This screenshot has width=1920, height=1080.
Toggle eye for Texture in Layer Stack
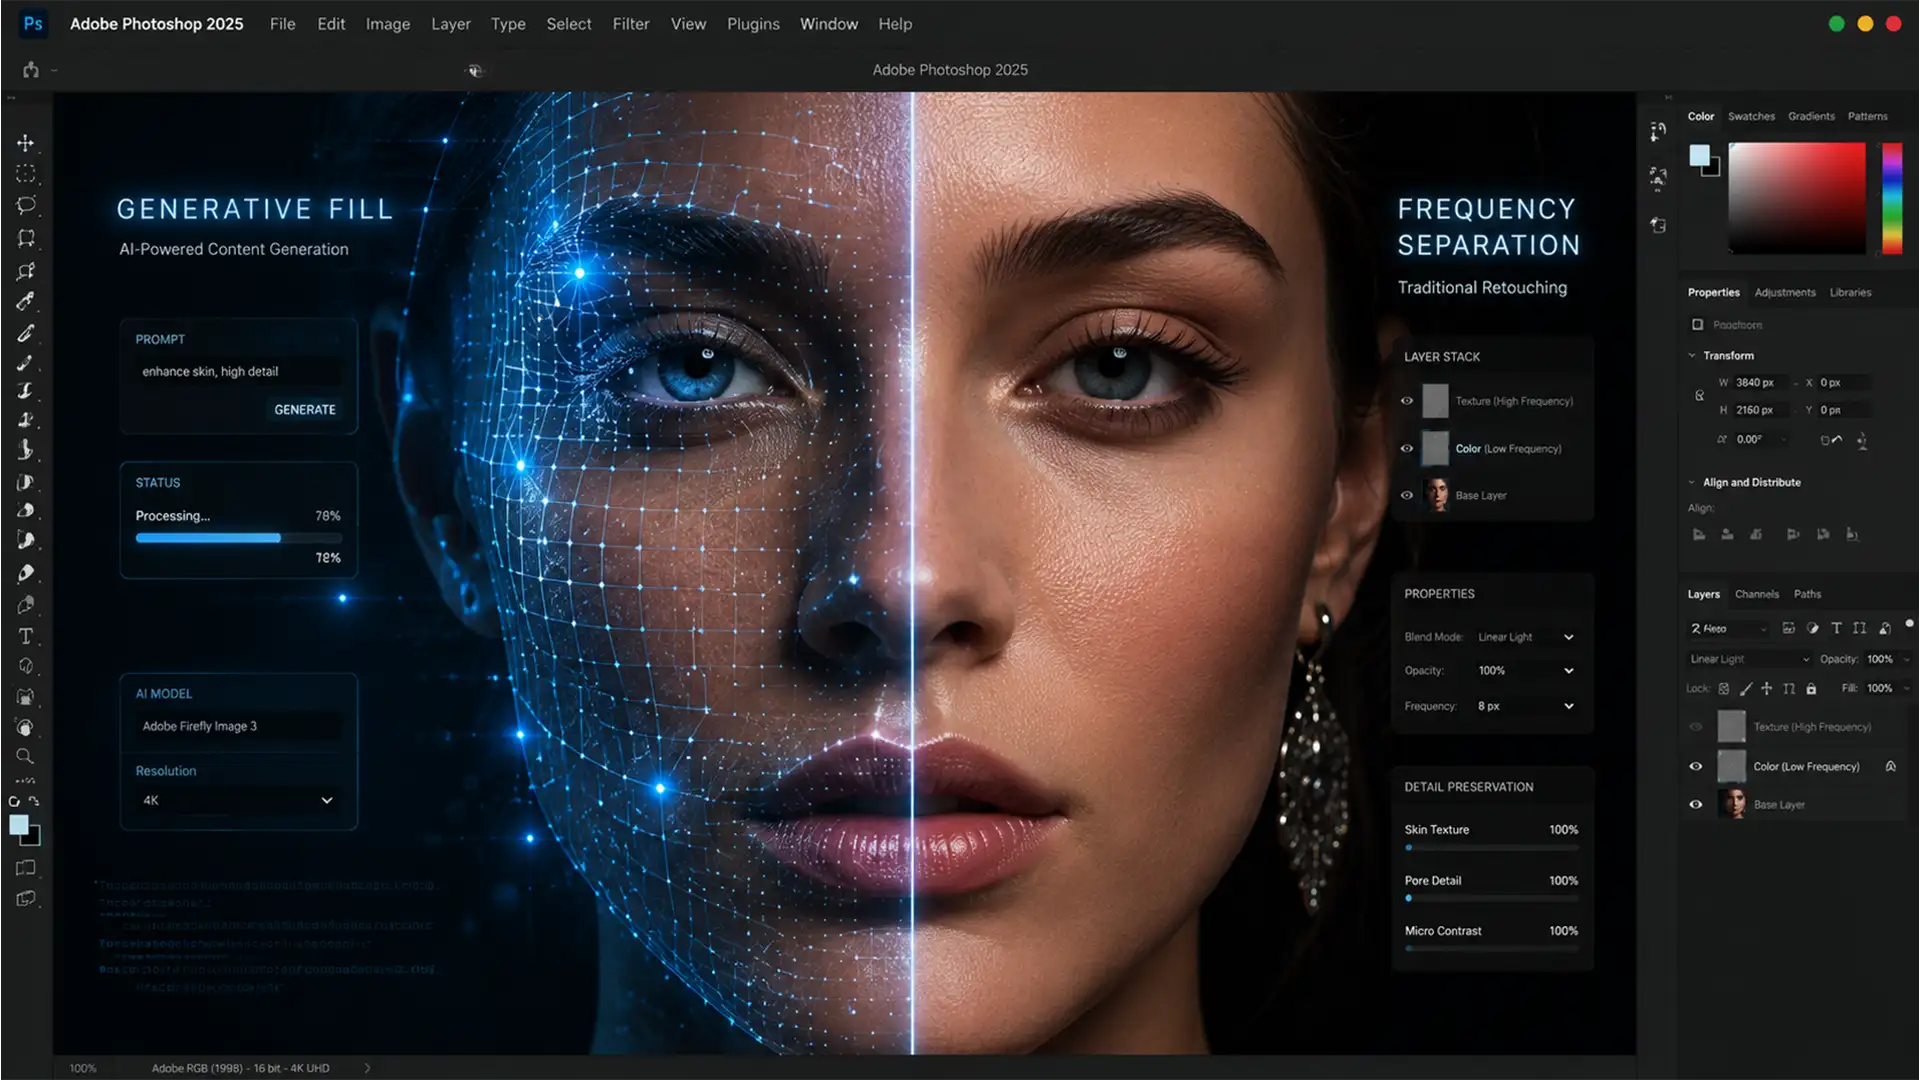click(1407, 401)
